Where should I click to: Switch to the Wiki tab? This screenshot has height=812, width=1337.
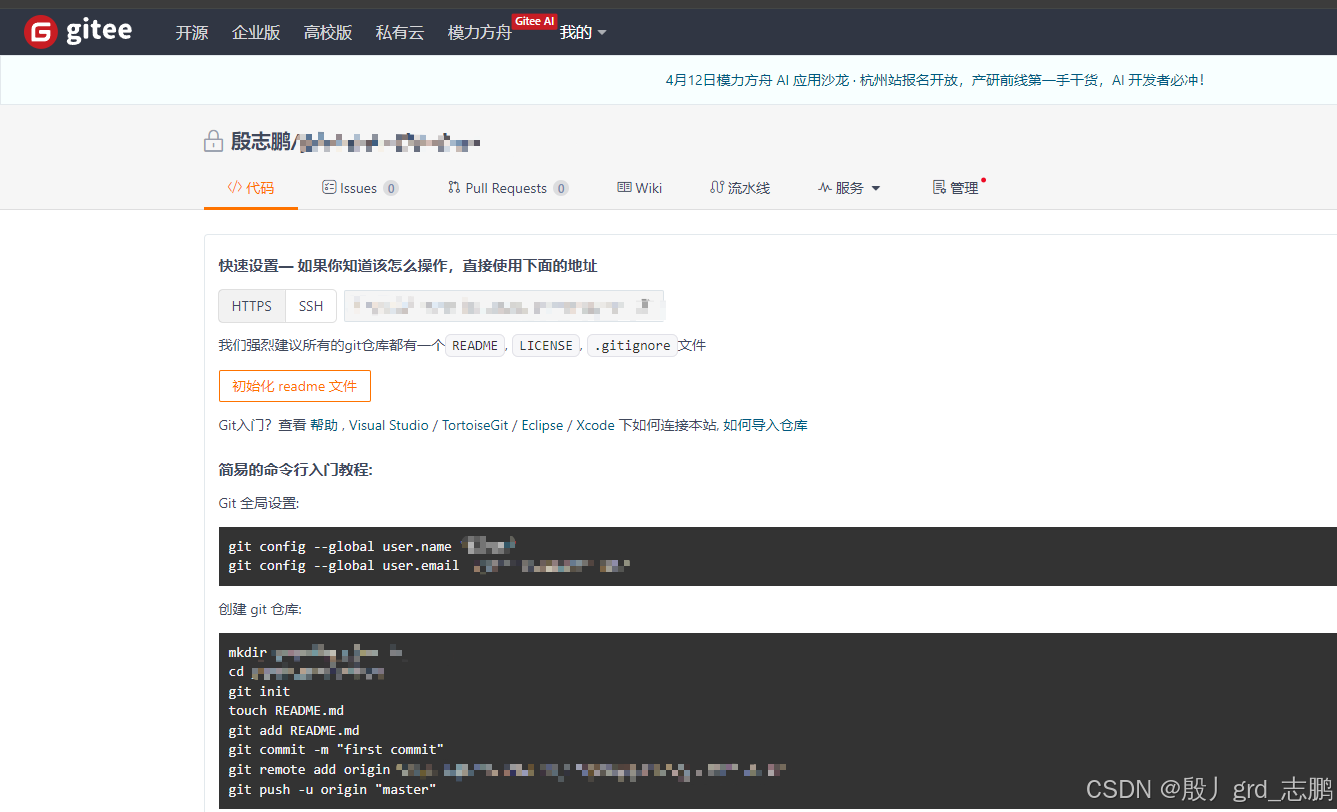[640, 188]
